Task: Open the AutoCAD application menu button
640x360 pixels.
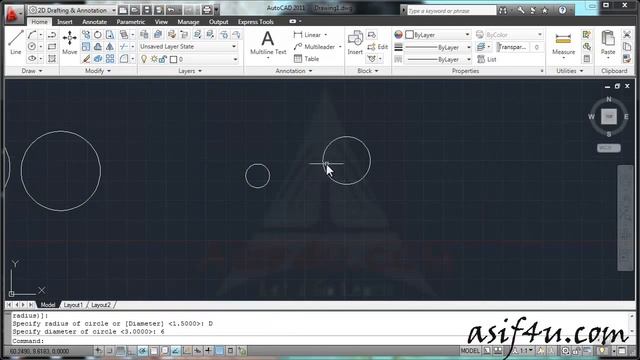Action: coord(13,14)
